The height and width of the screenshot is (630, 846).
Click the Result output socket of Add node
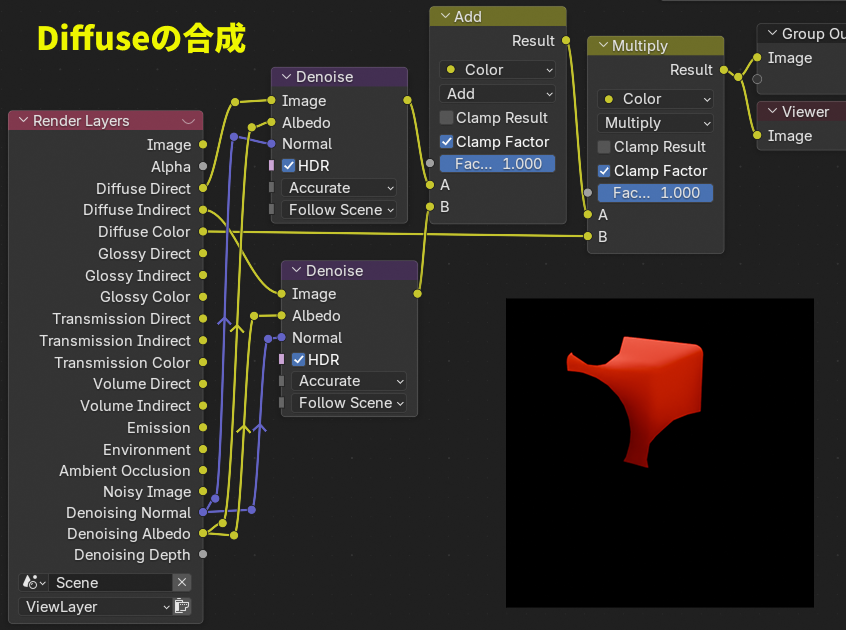click(x=566, y=41)
